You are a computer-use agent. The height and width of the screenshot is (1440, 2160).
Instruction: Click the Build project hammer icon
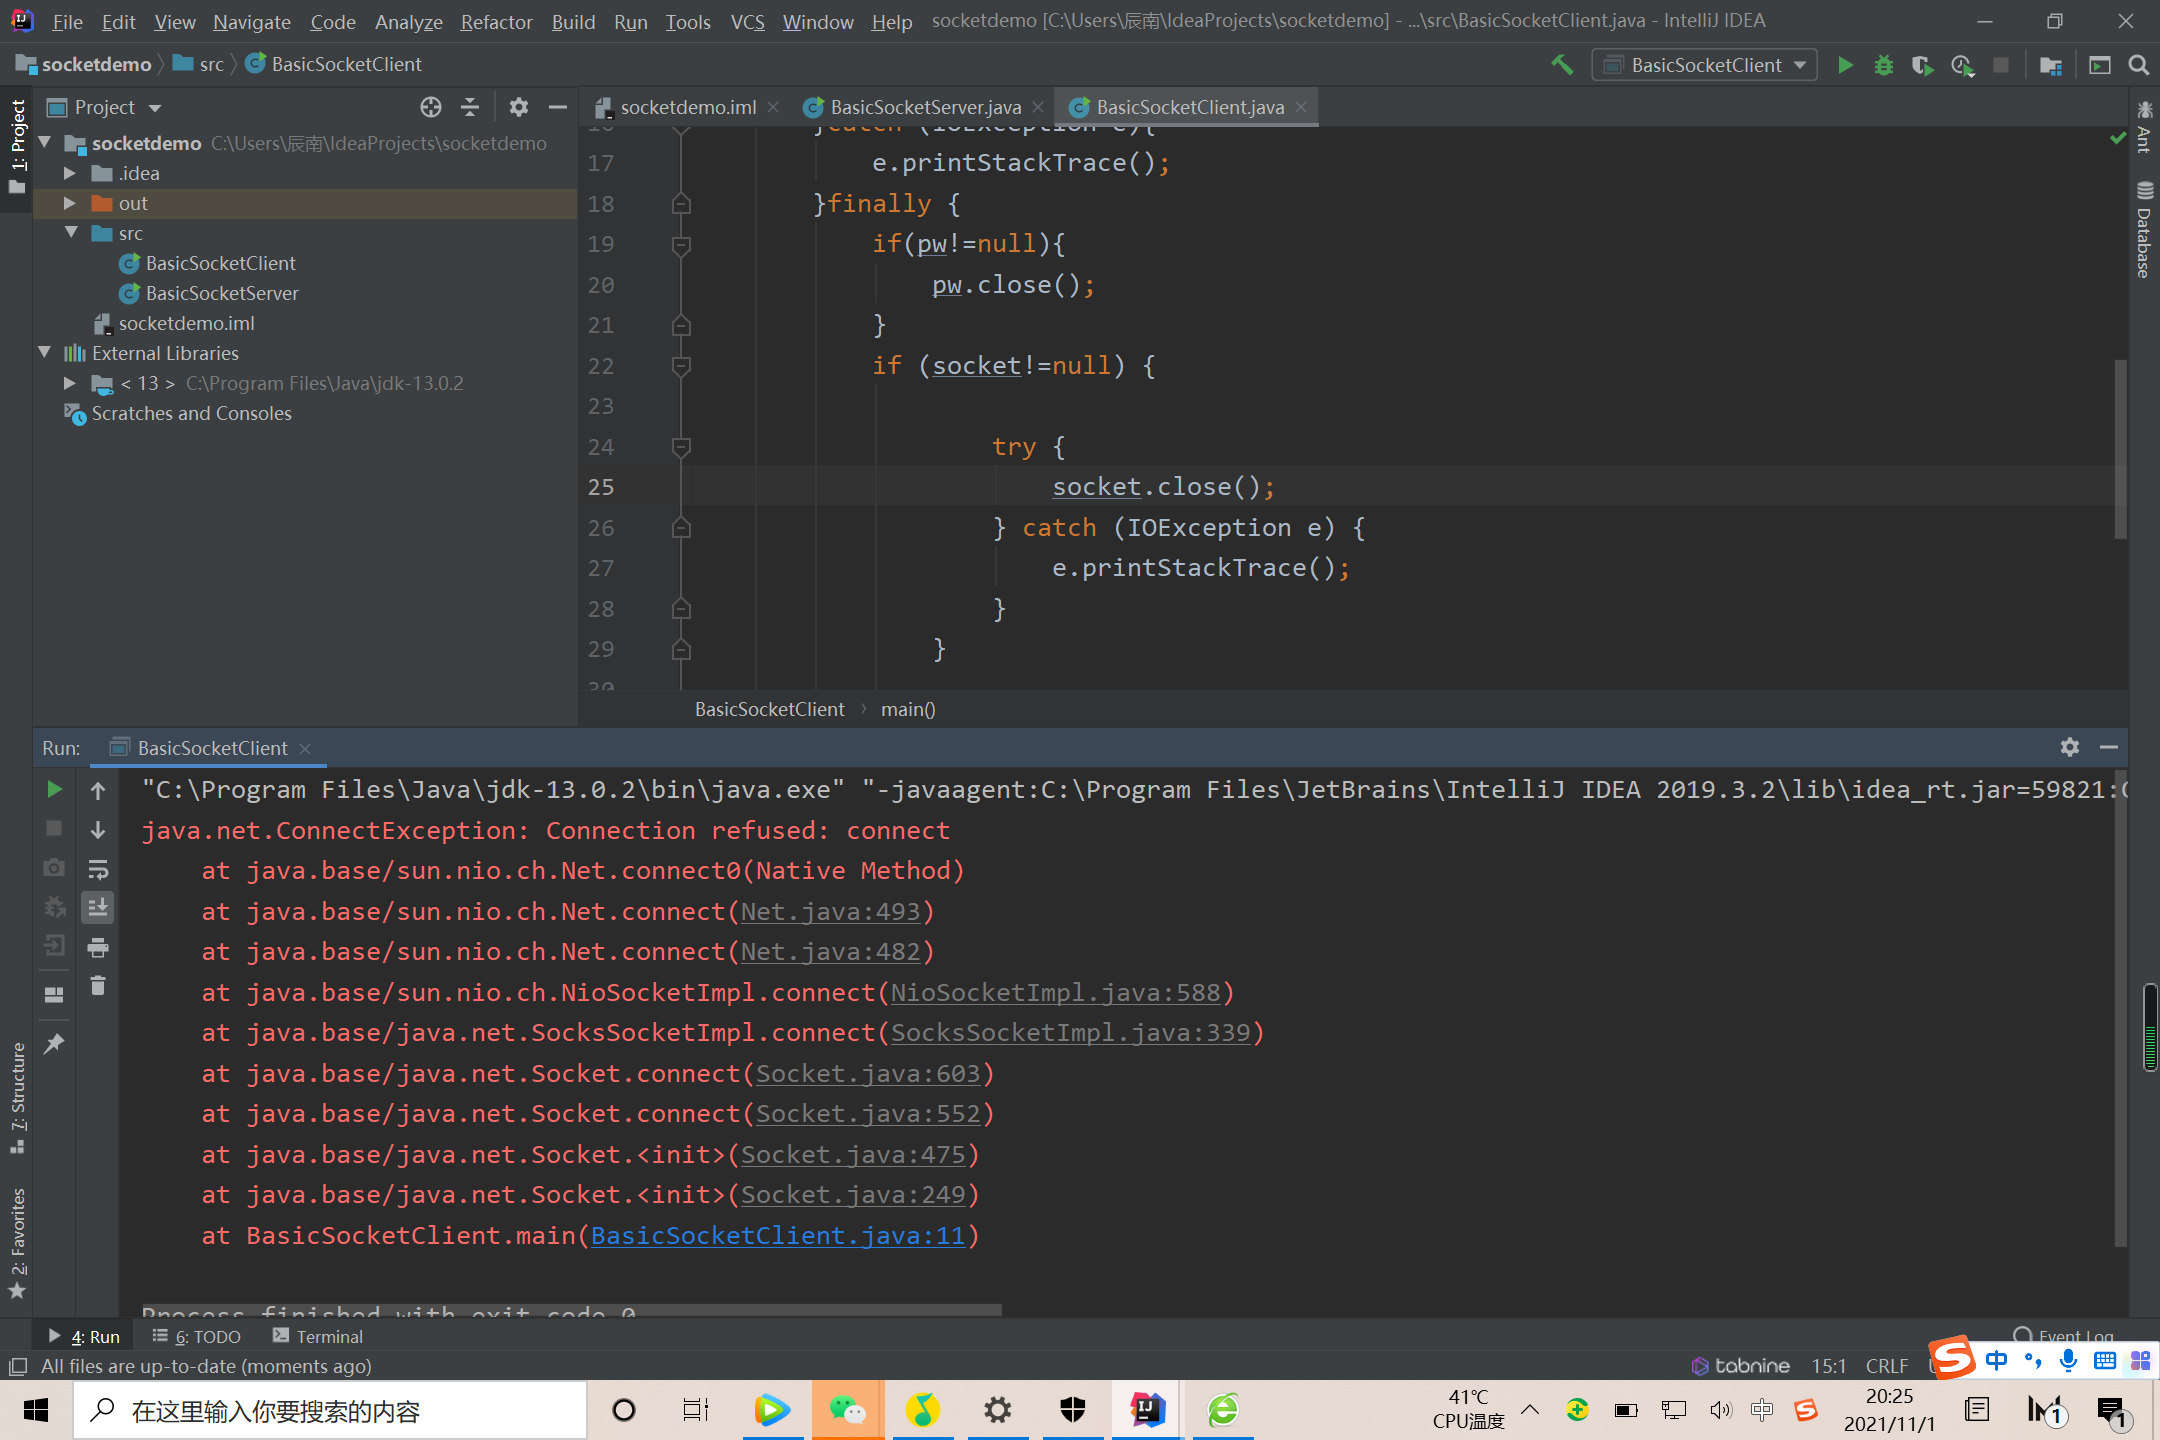[1562, 65]
